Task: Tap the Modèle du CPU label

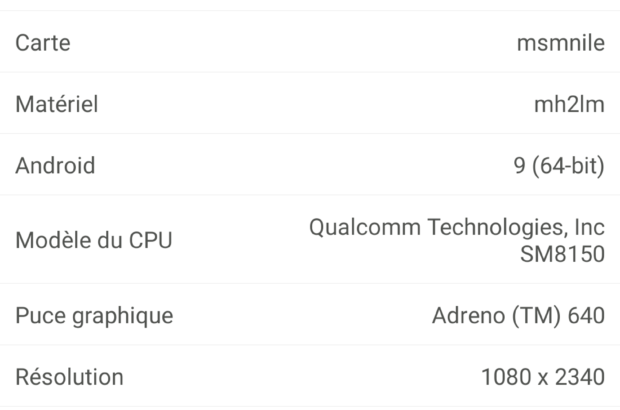Action: point(93,240)
